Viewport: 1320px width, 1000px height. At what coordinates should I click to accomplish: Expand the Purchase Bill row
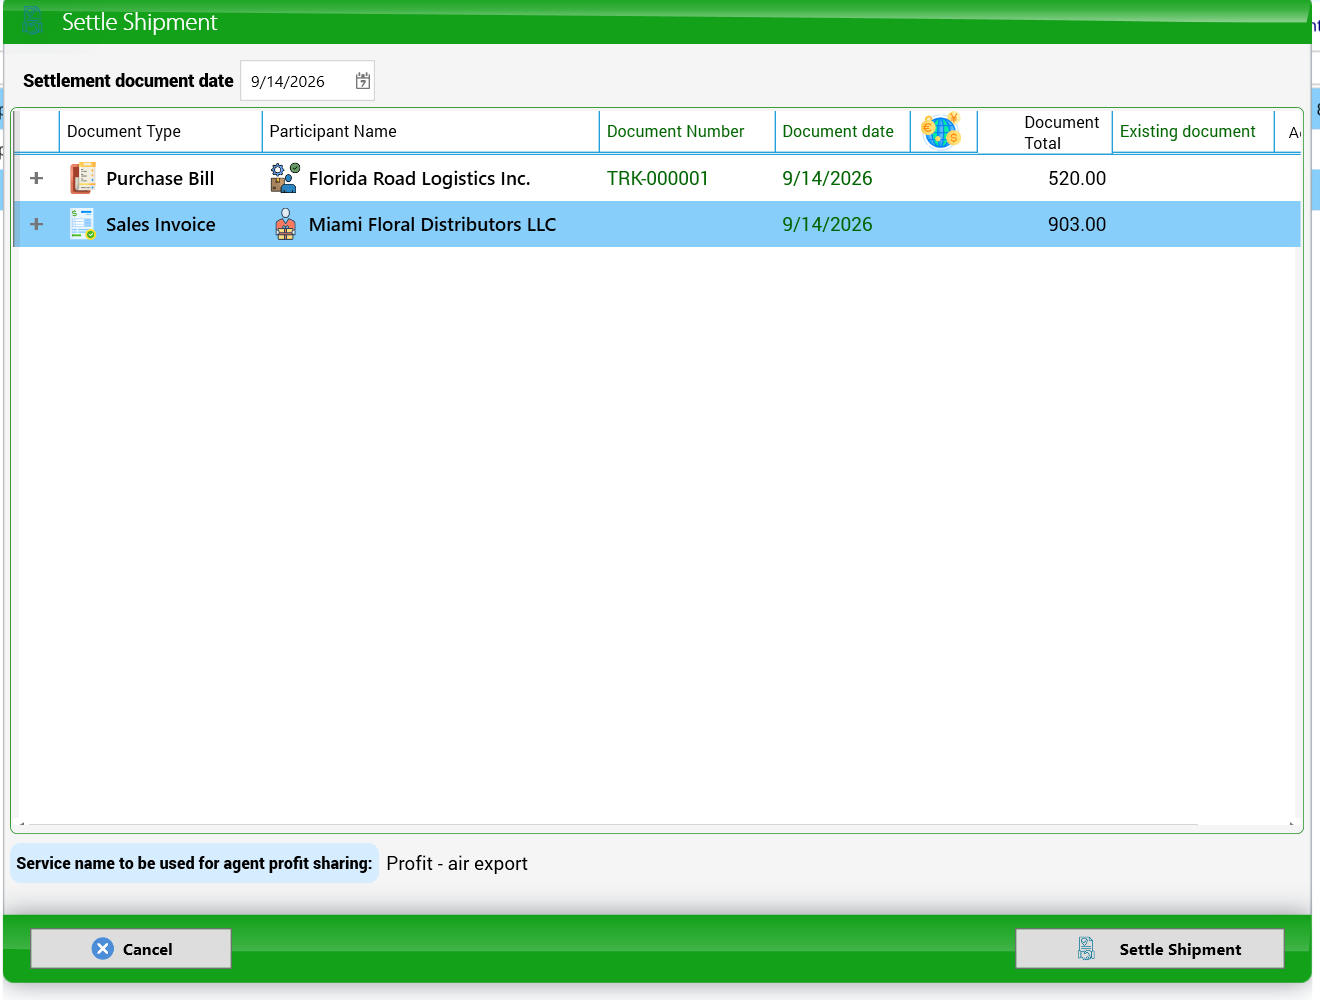(37, 178)
